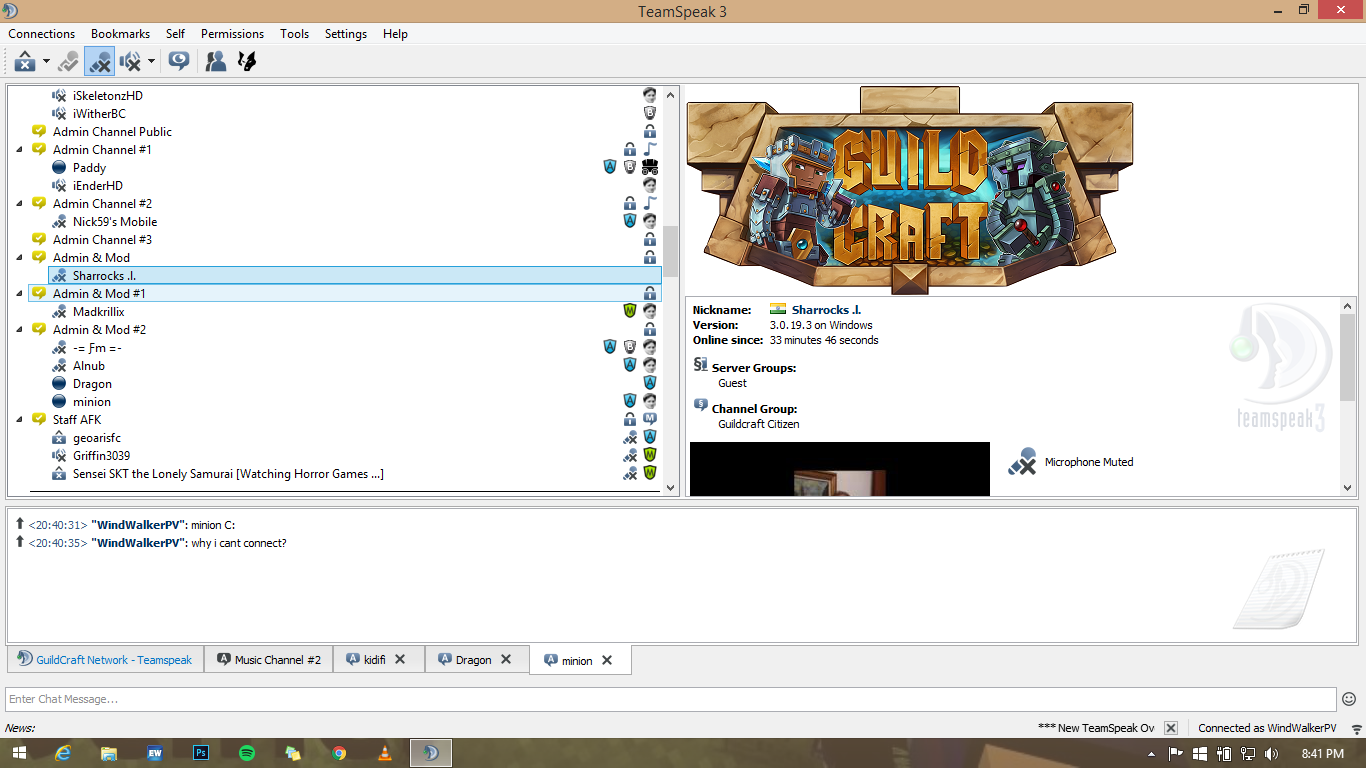Screen dimensions: 1366x768
Task: Click the channel tree scrollbar up arrow
Action: pos(670,94)
